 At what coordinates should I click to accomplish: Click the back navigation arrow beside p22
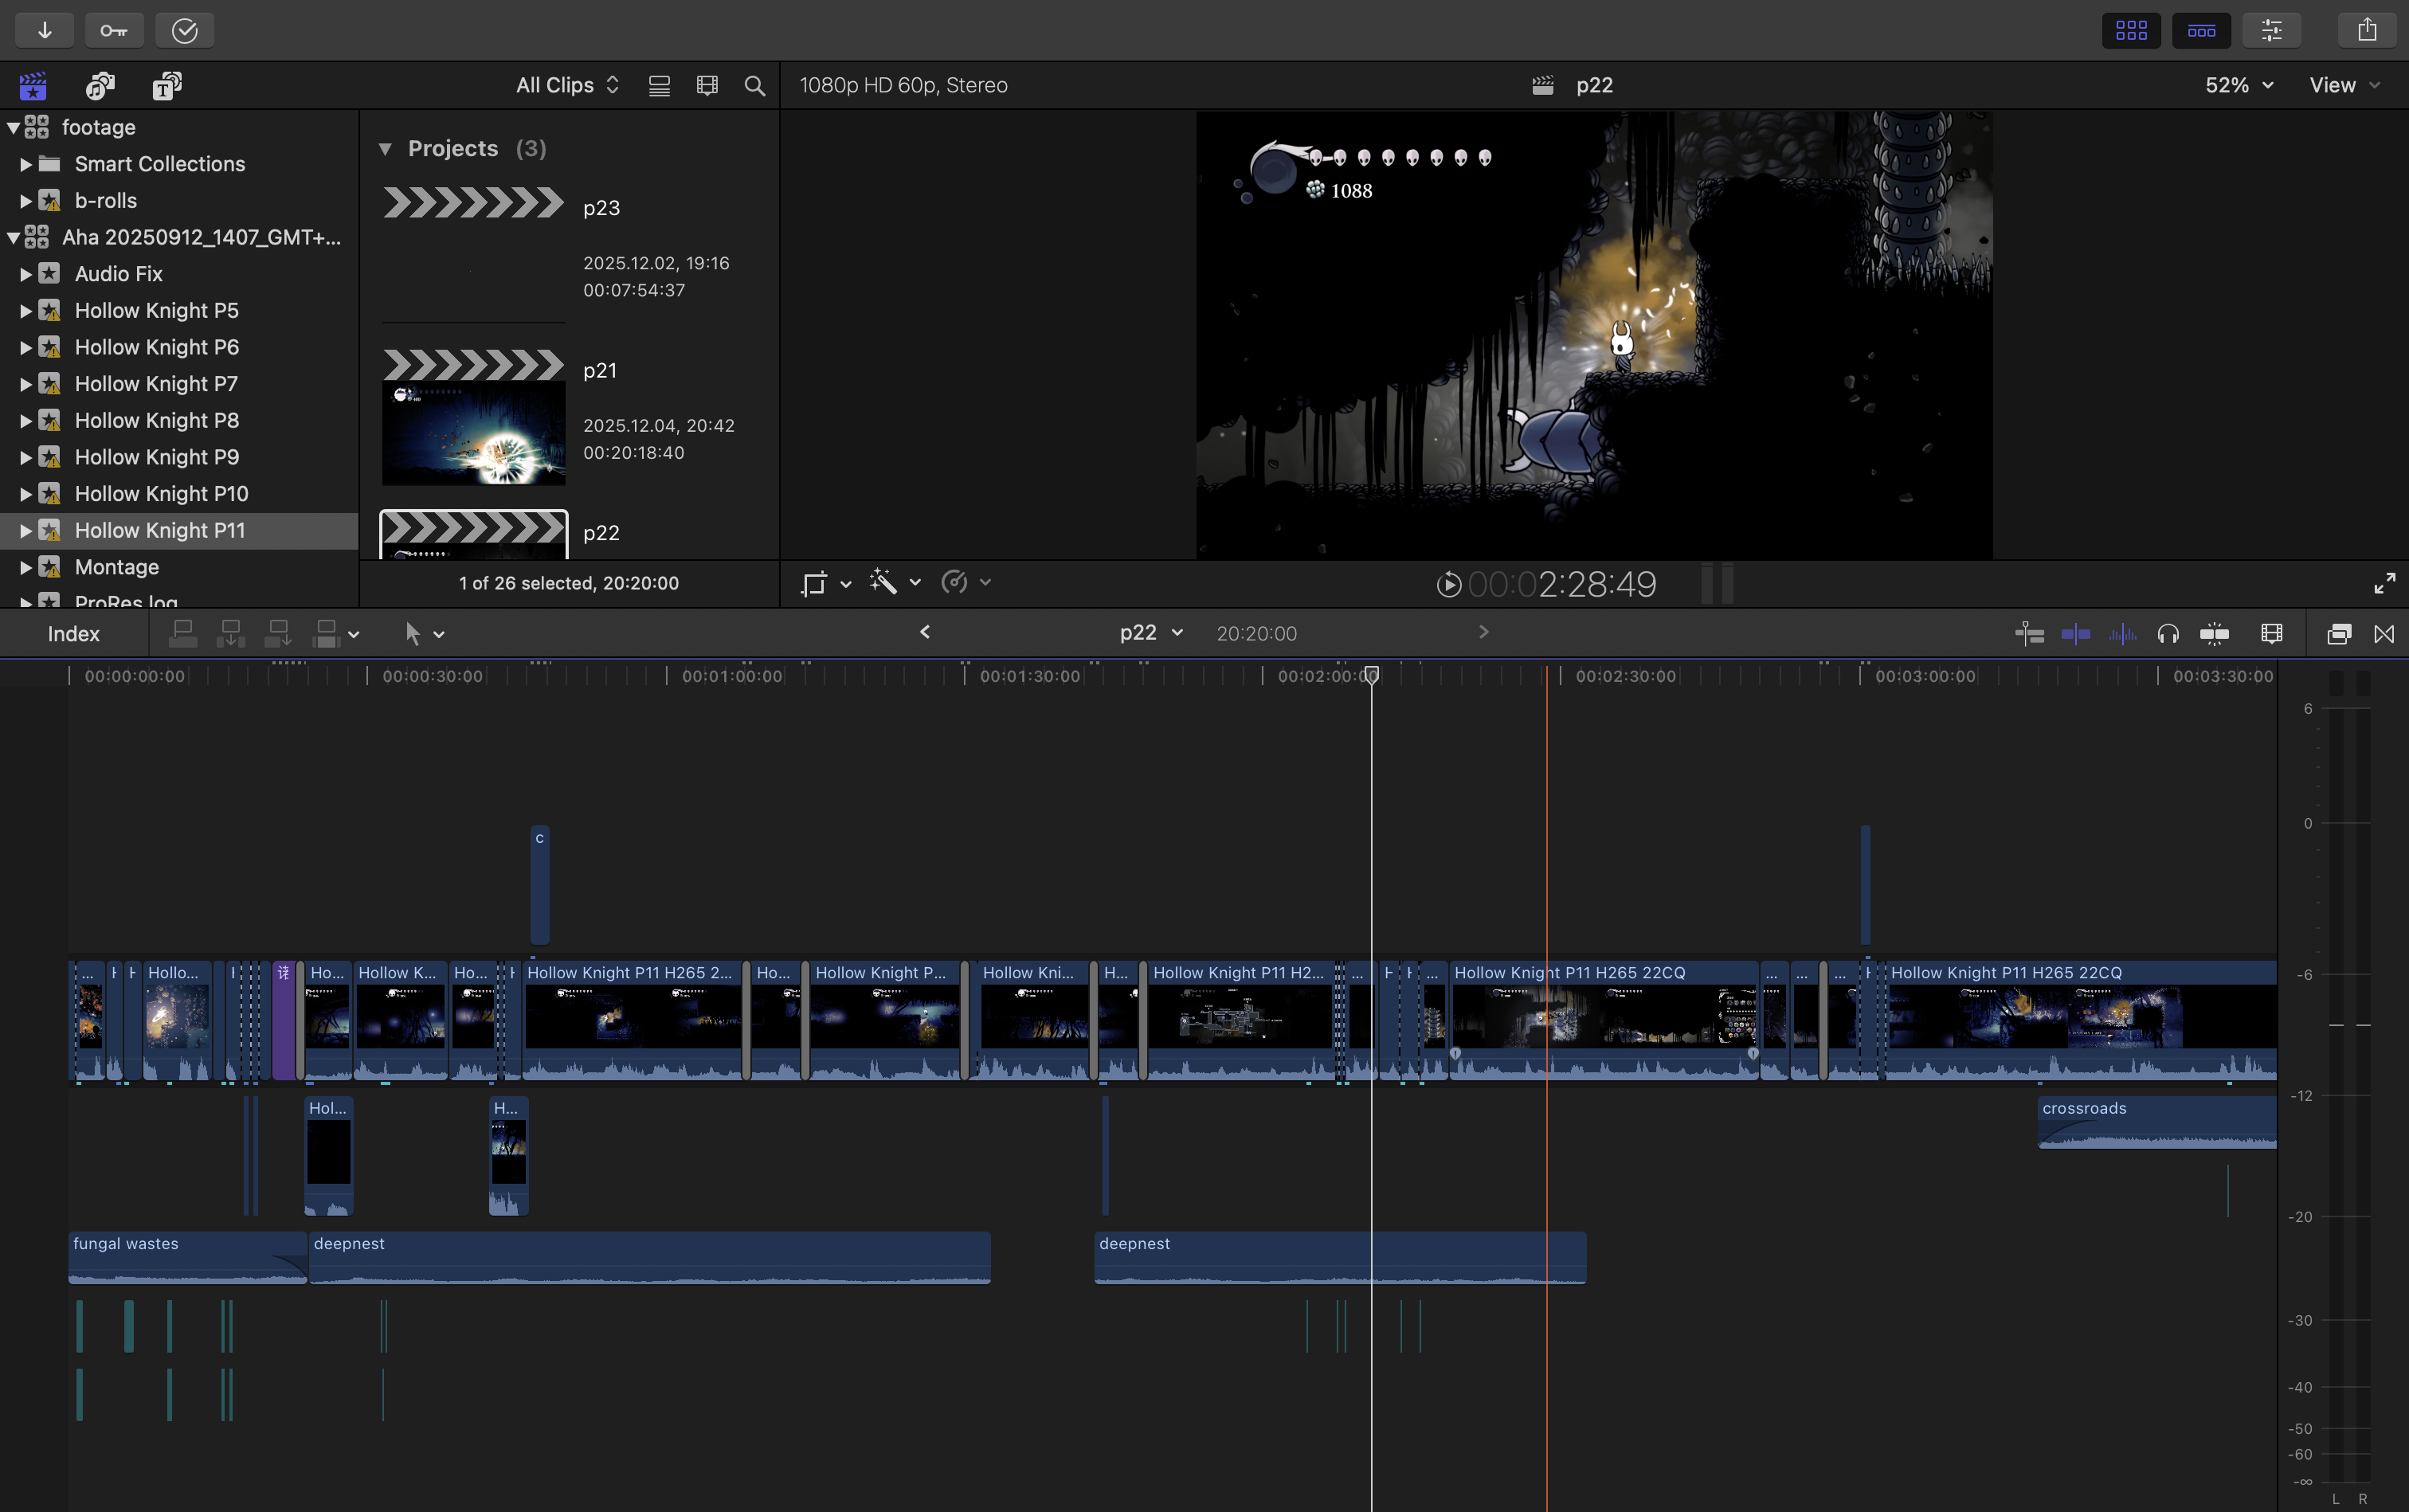tap(925, 632)
